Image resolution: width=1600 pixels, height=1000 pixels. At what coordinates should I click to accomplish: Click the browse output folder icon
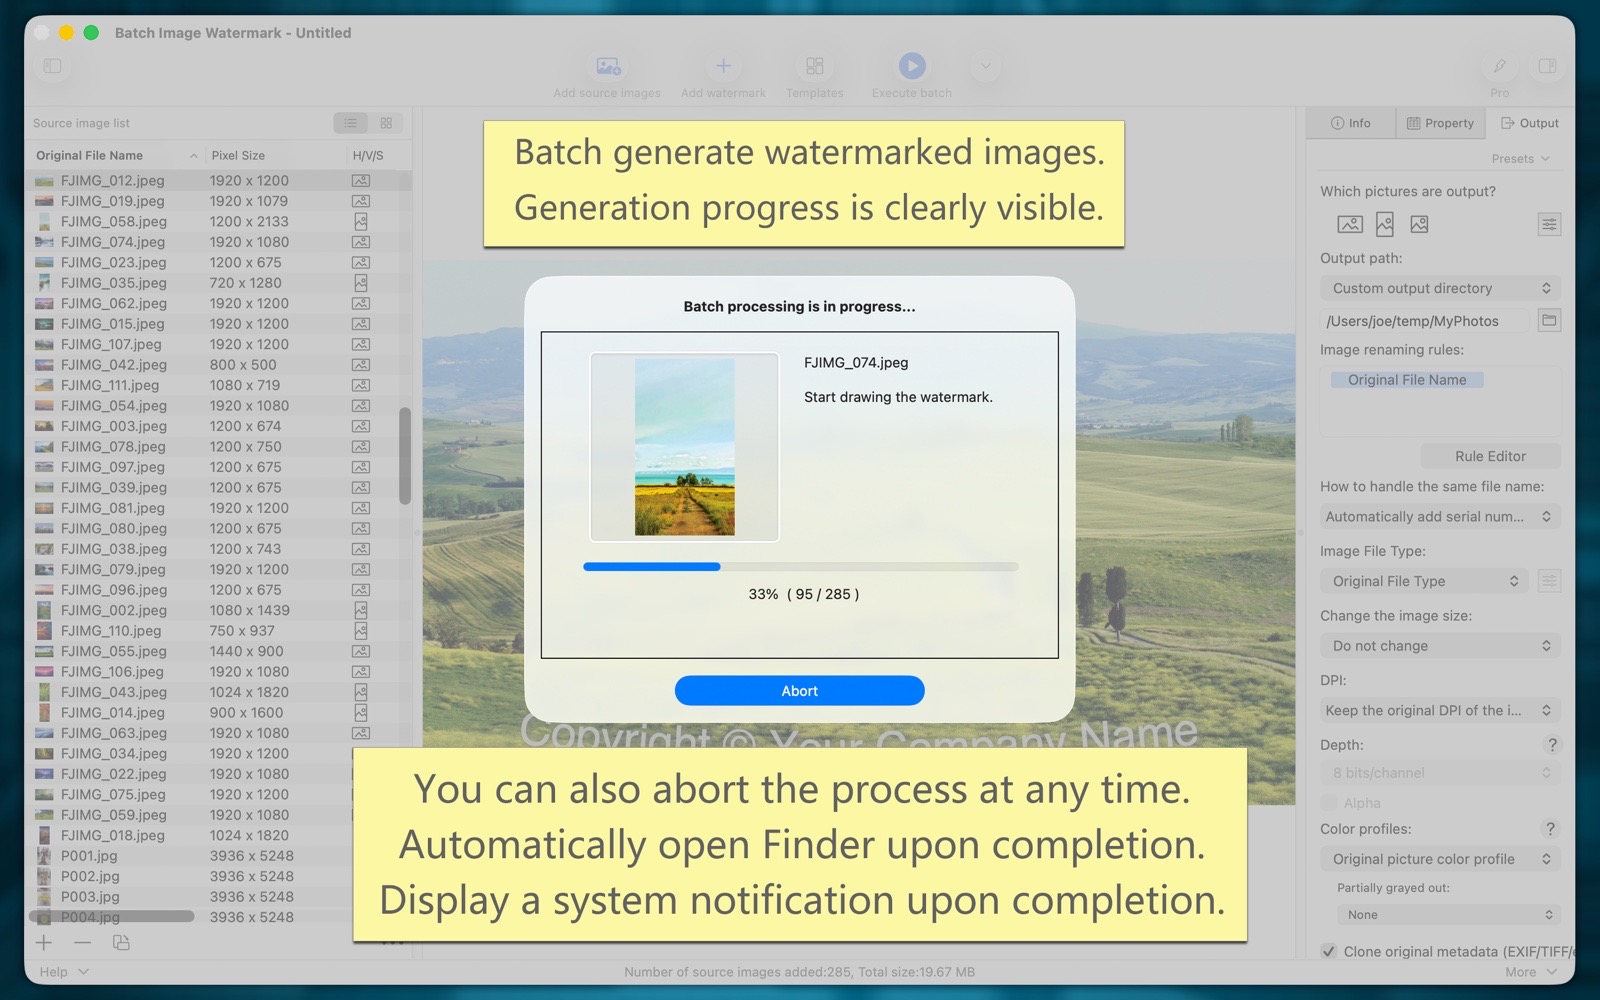[1549, 321]
